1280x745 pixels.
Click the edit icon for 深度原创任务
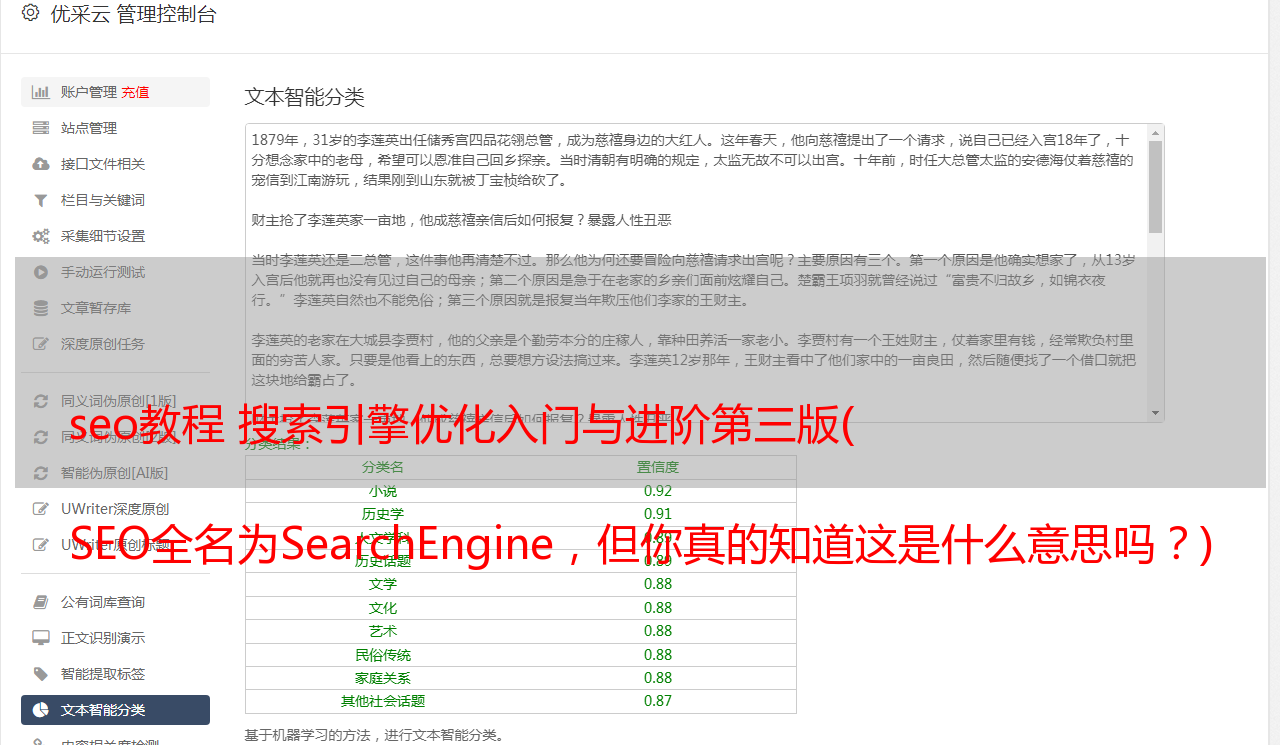coord(41,344)
